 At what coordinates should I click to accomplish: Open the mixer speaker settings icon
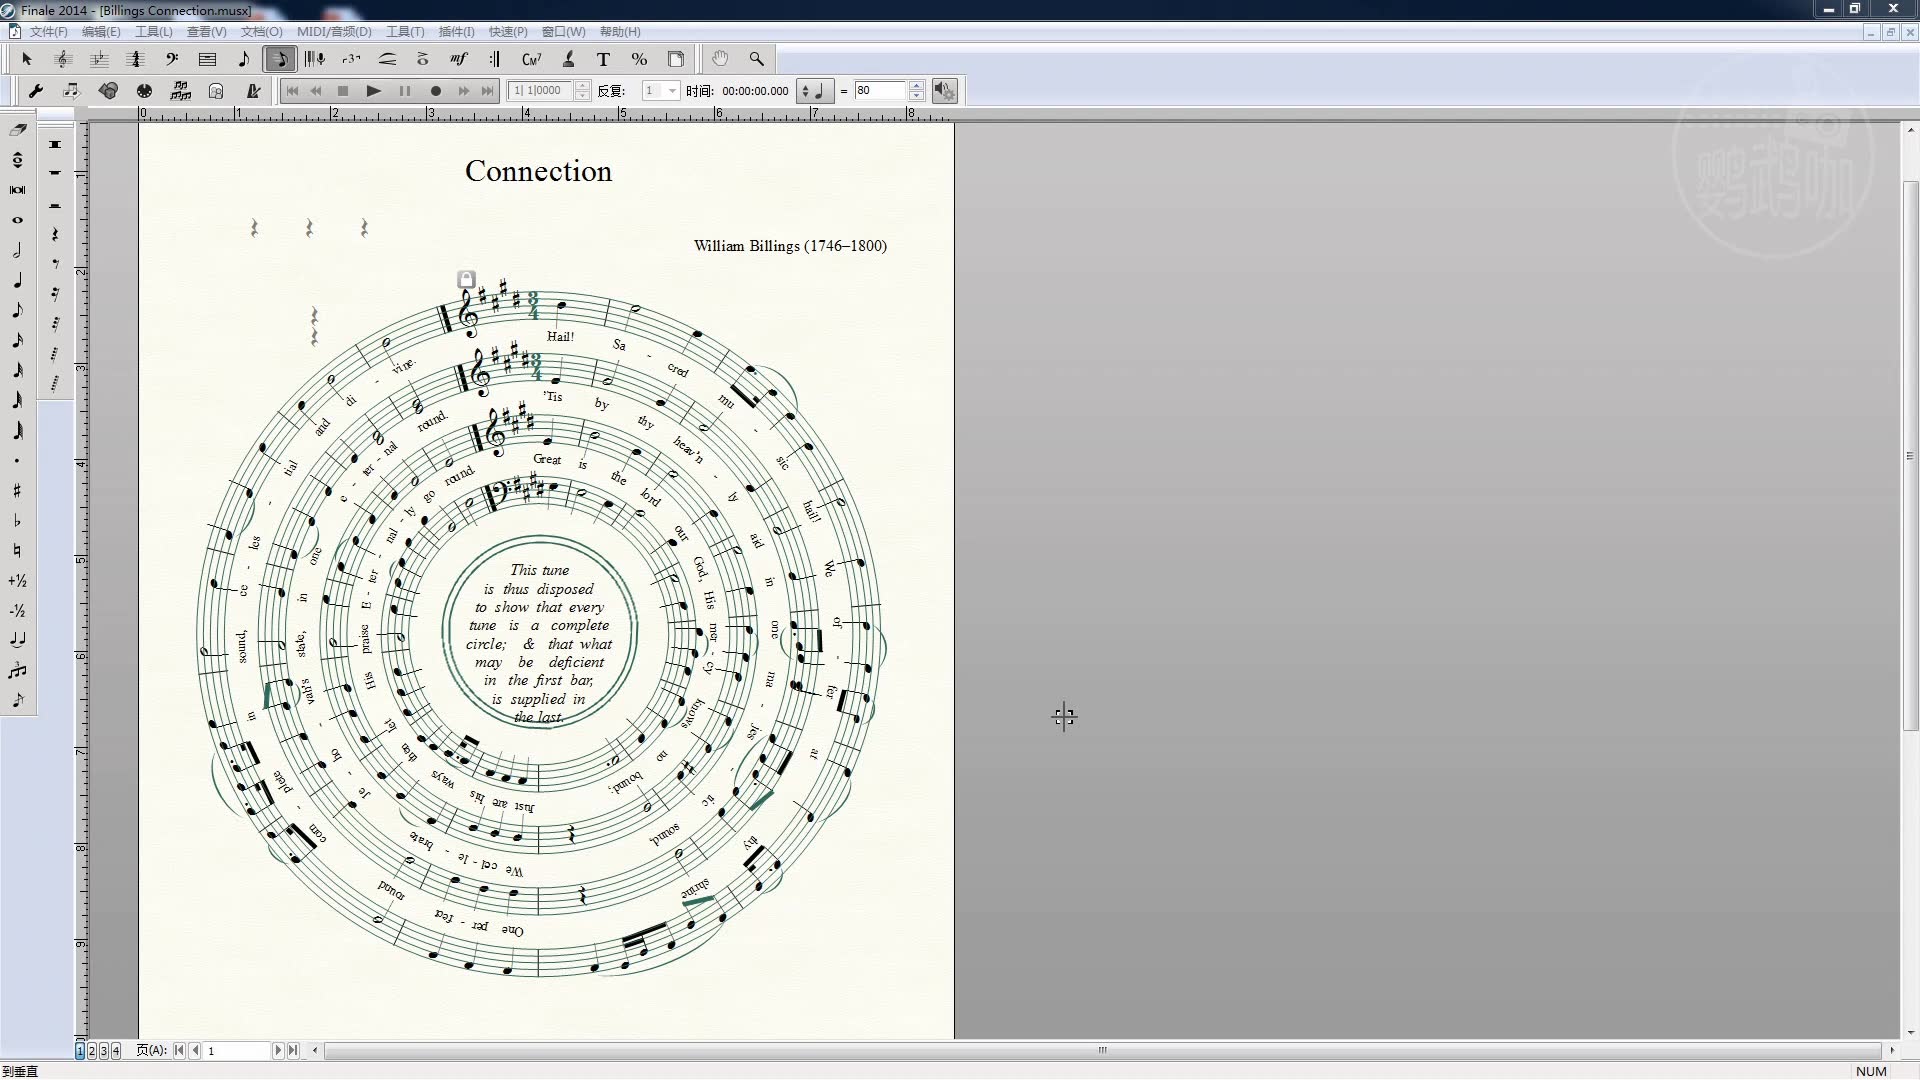944,91
